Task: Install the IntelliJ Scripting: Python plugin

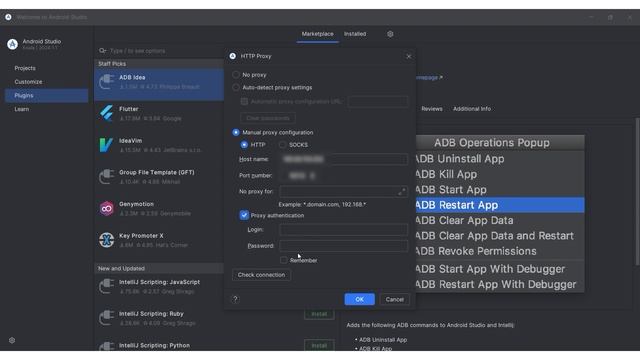Action: [319, 345]
